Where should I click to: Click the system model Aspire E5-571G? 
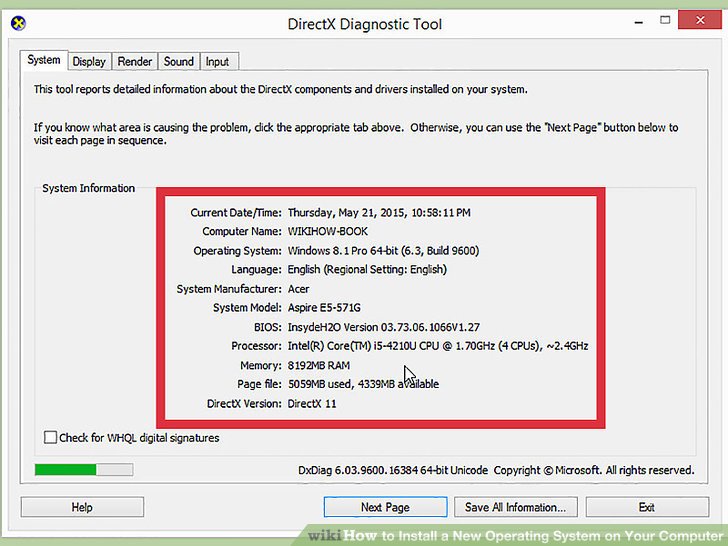[324, 307]
